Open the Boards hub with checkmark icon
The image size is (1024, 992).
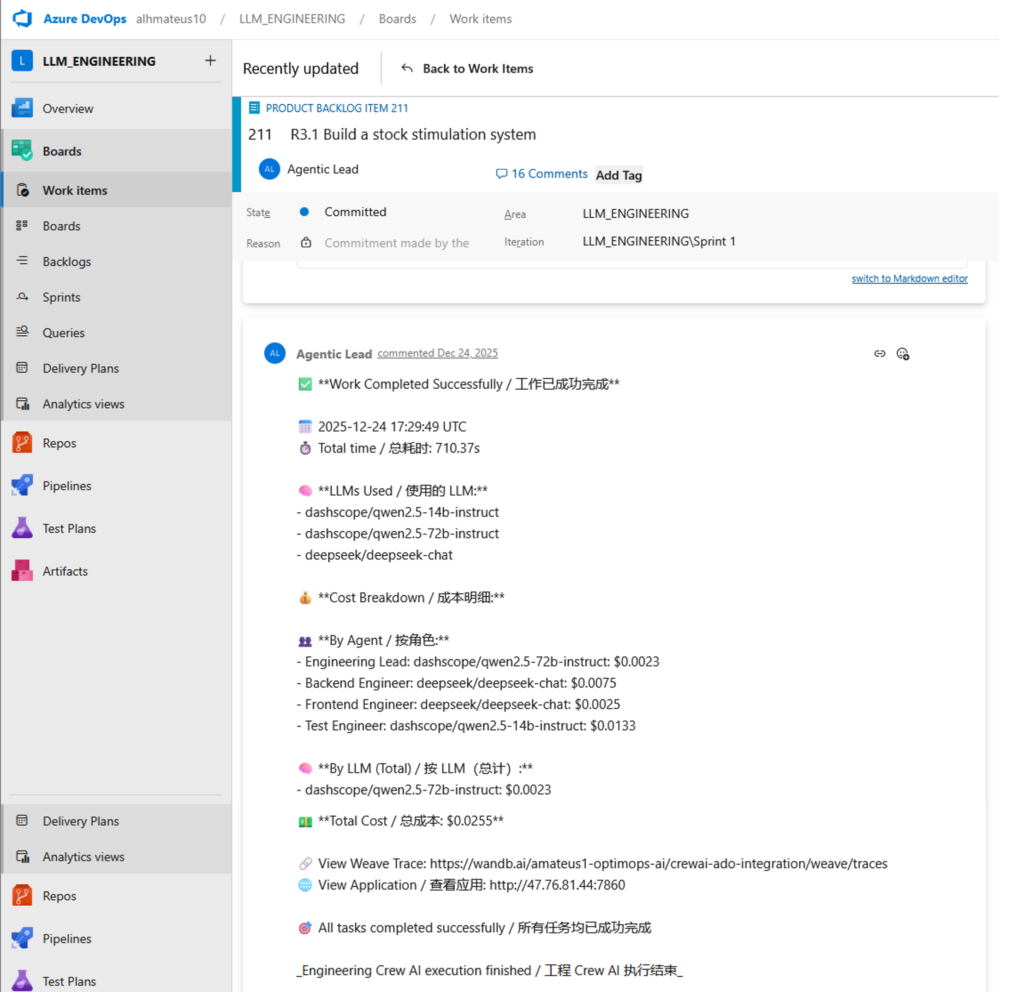tap(22, 151)
